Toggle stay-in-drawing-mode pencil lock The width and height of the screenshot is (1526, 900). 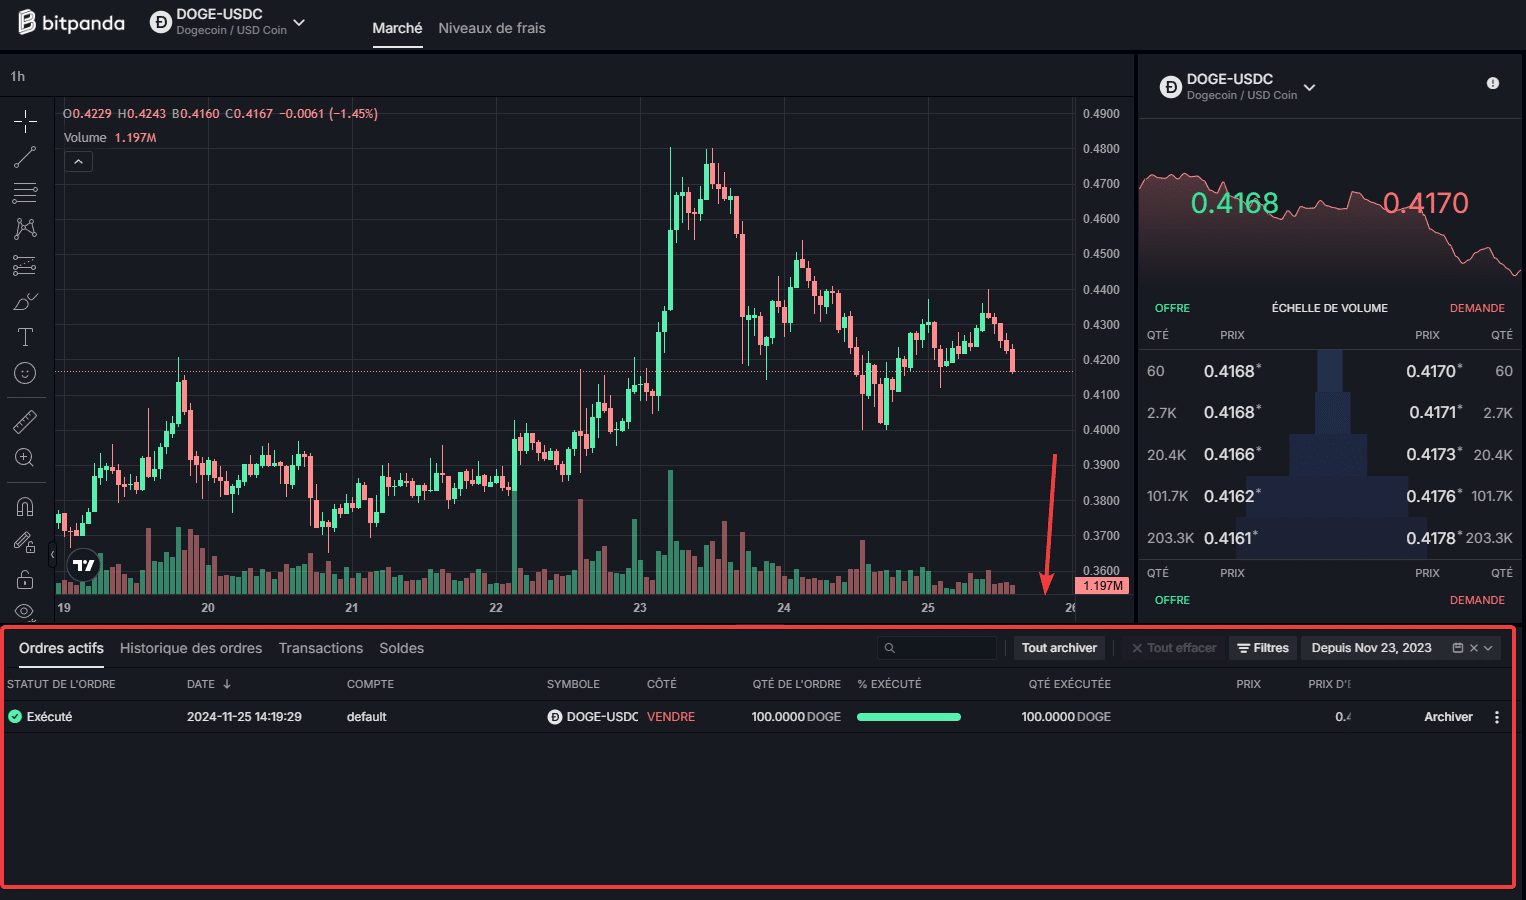click(x=25, y=542)
